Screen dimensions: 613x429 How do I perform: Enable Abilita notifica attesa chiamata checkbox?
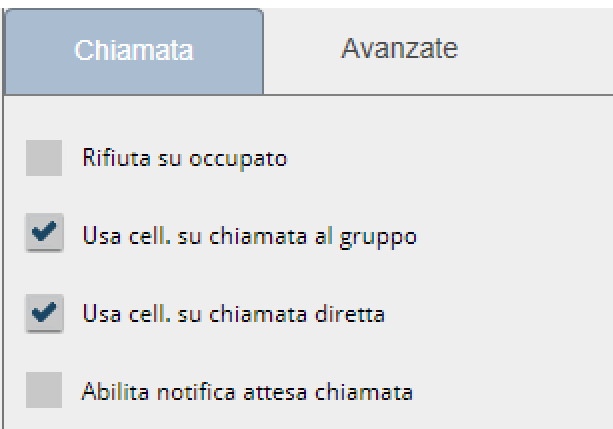[44, 388]
